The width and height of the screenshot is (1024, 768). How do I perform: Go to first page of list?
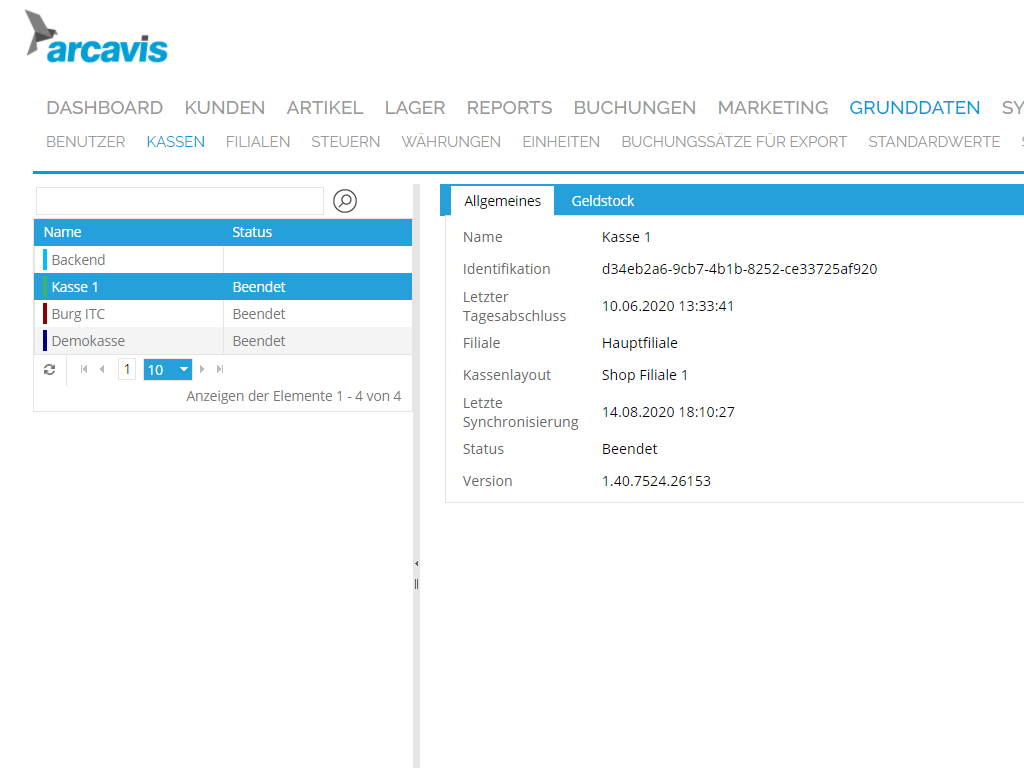[x=84, y=370]
